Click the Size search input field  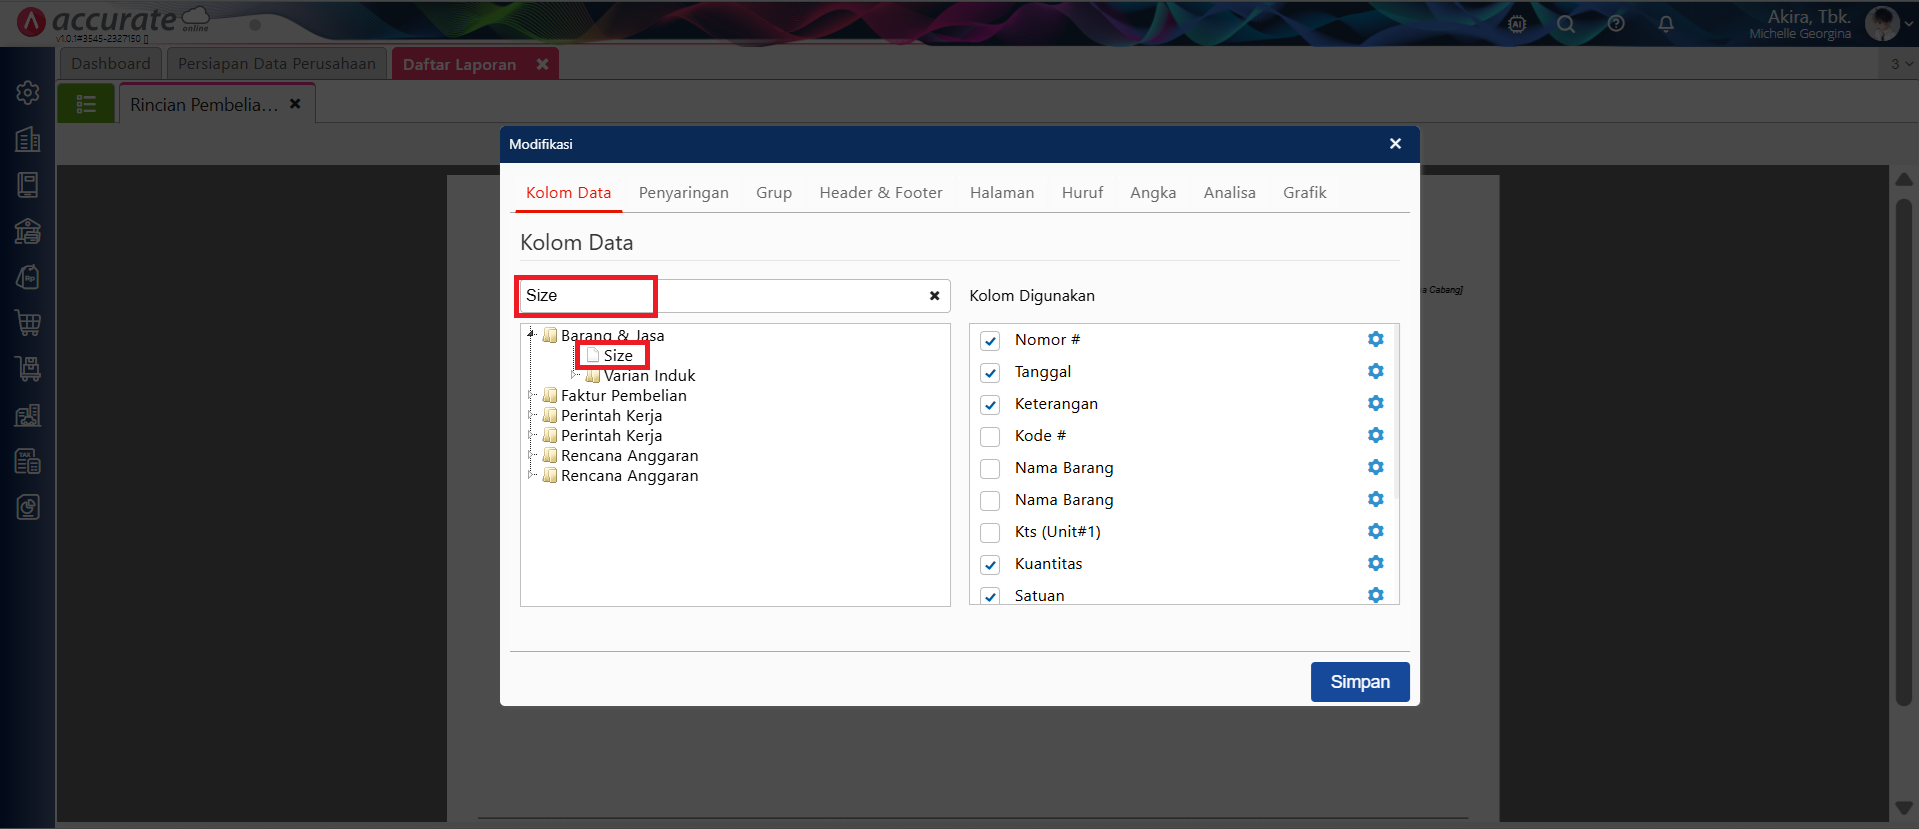720,296
